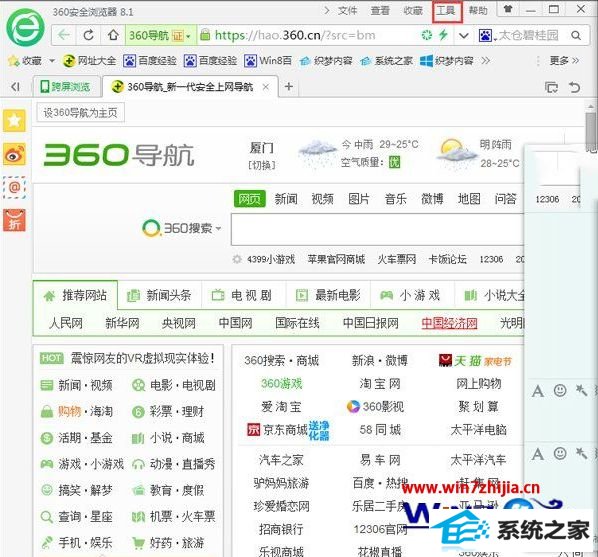598x557 pixels.
Task: Open the skin shirt icon in title bar
Action: (x=508, y=9)
